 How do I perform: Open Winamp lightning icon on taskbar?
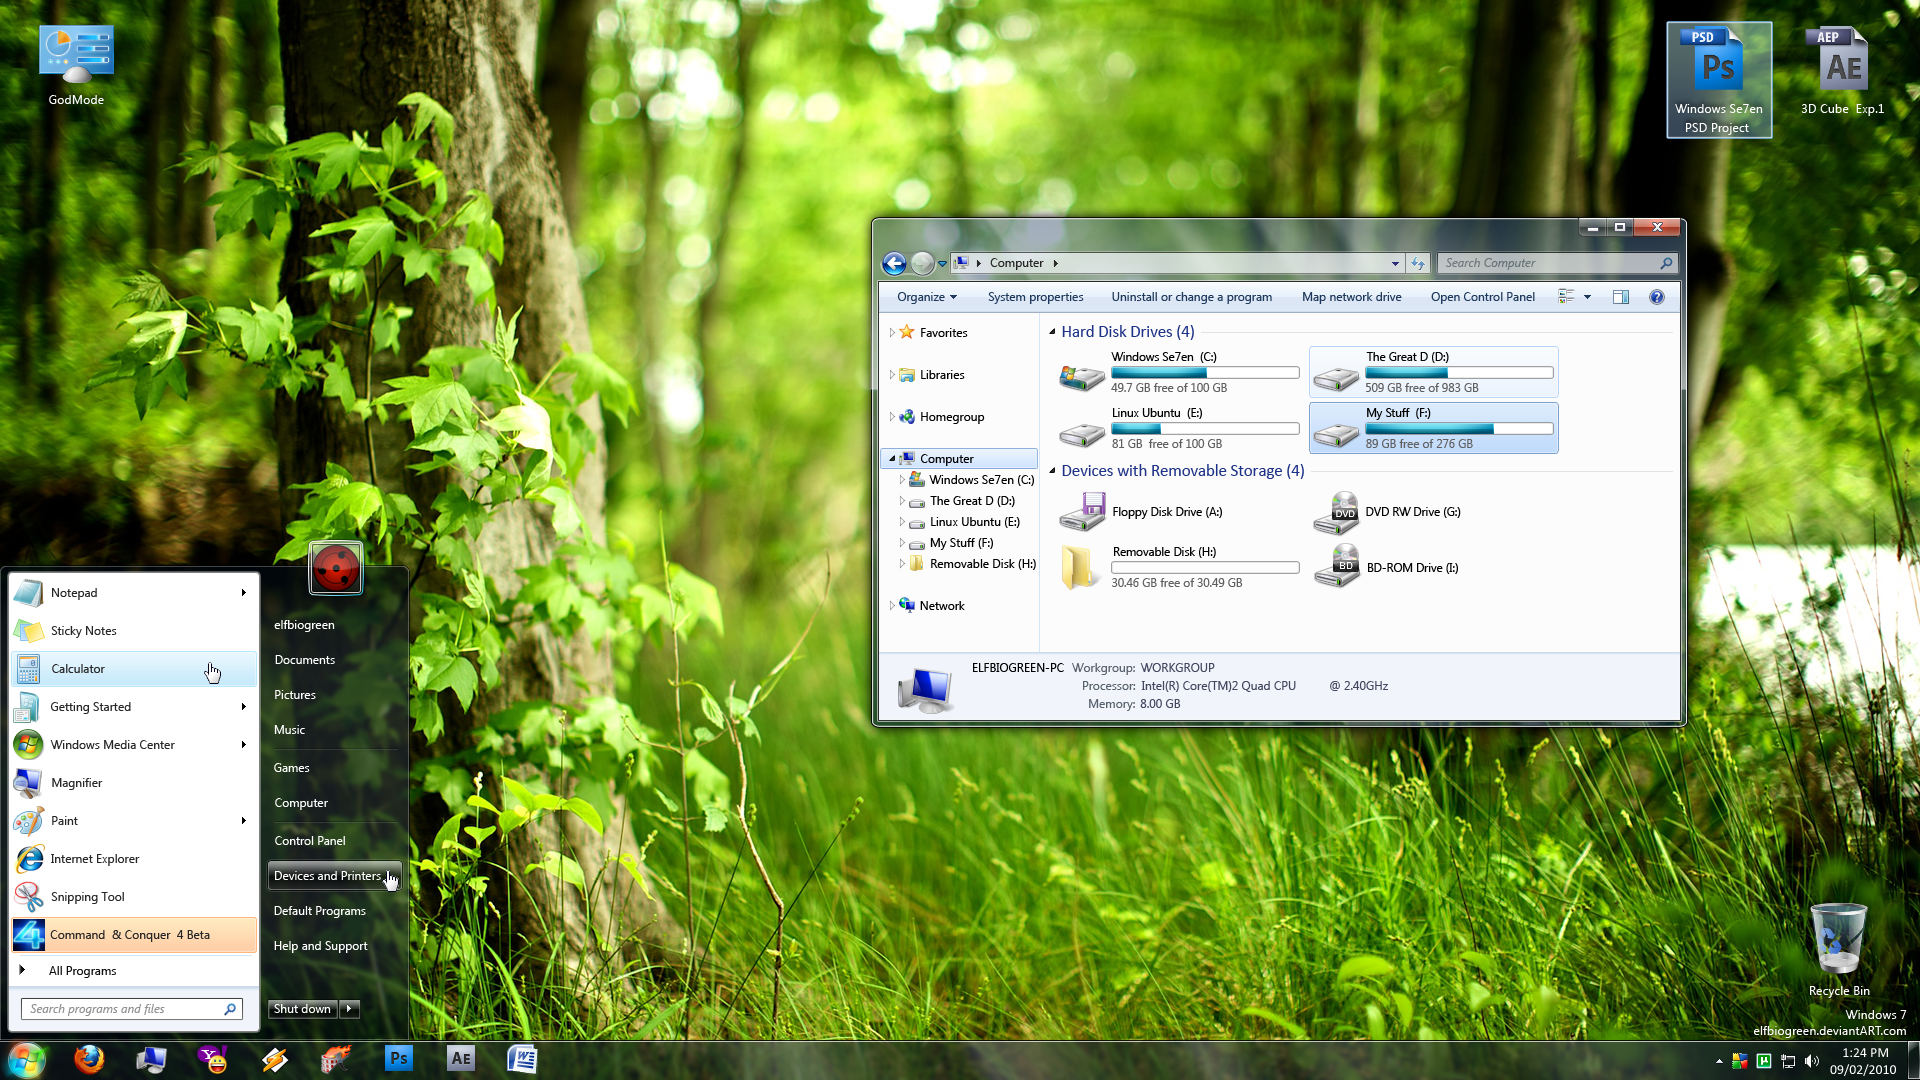[275, 1059]
